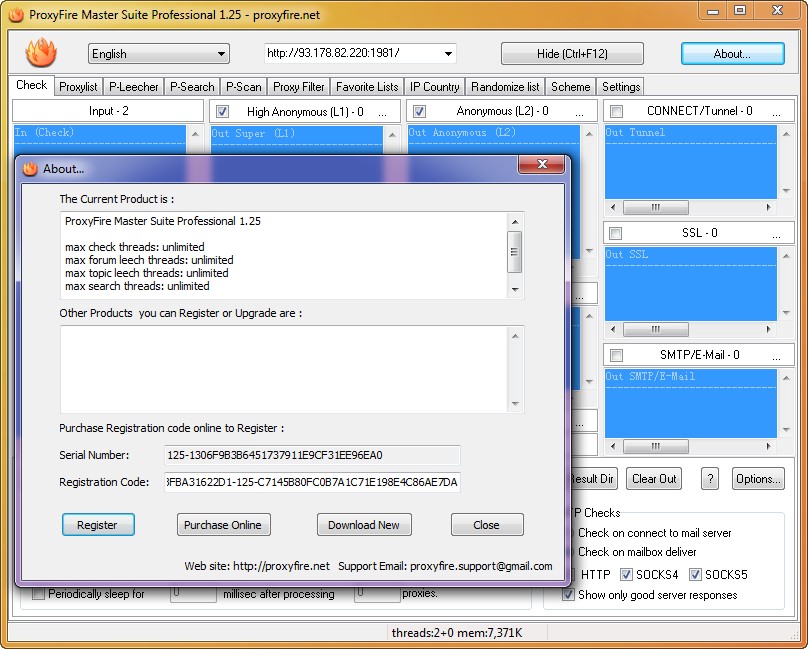This screenshot has width=808, height=649.
Task: Click ellipsis next to CONNECT/Tunnel
Action: point(776,113)
